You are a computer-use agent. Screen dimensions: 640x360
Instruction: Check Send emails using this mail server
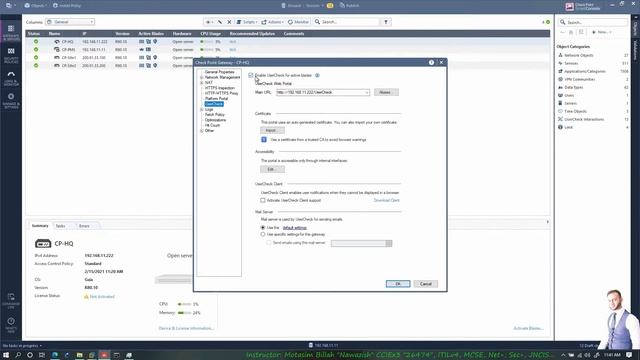tap(269, 243)
